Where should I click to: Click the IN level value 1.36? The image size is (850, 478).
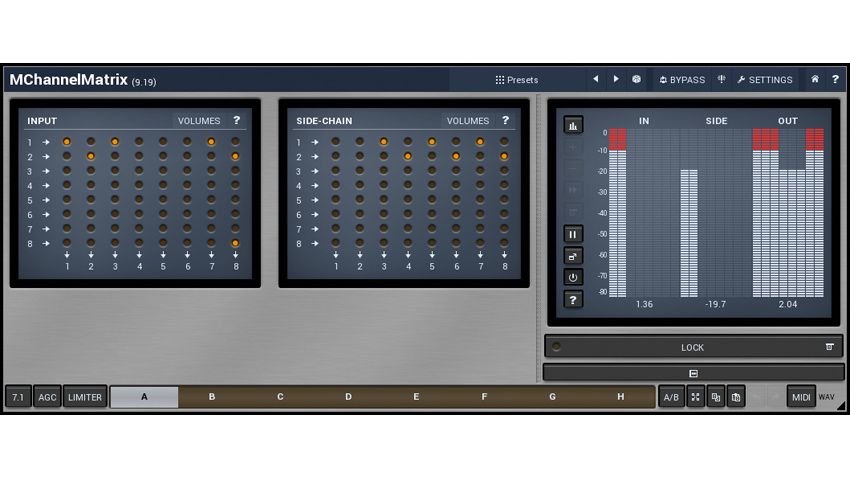[x=644, y=305]
